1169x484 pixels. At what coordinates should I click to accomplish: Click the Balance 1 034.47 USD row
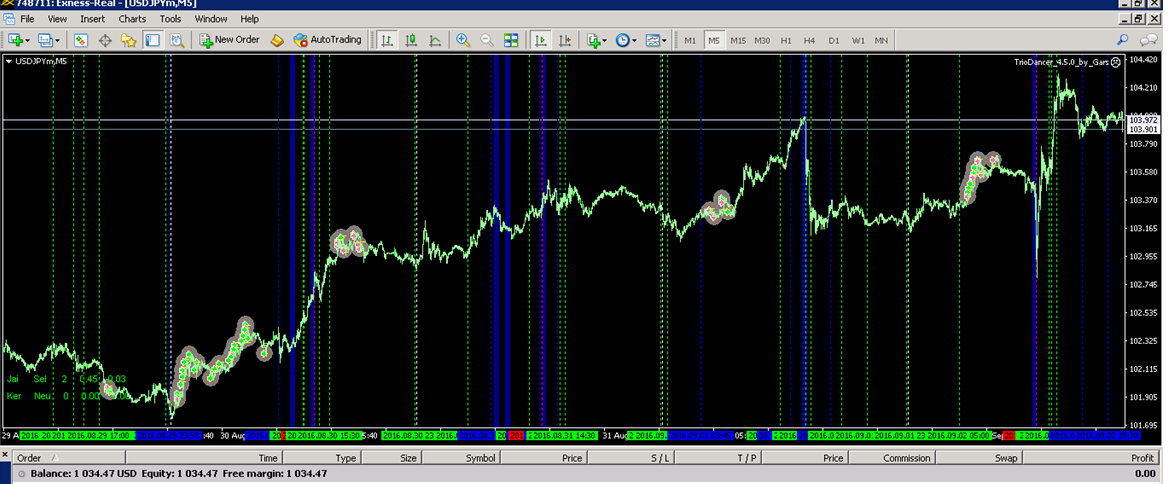tap(585, 474)
